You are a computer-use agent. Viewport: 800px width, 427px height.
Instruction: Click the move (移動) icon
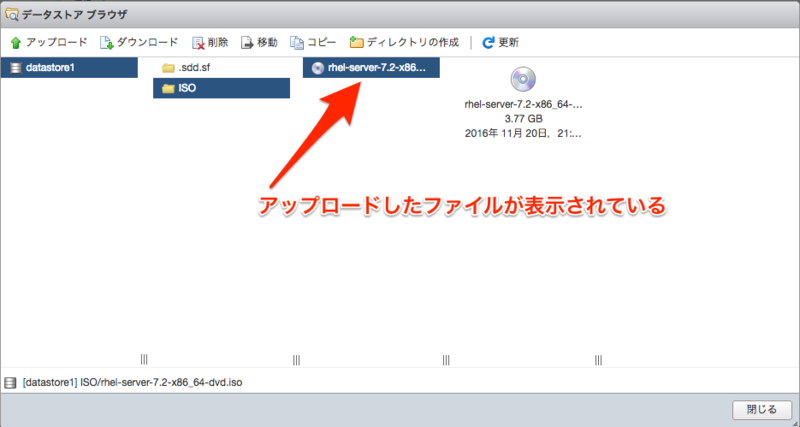click(247, 43)
